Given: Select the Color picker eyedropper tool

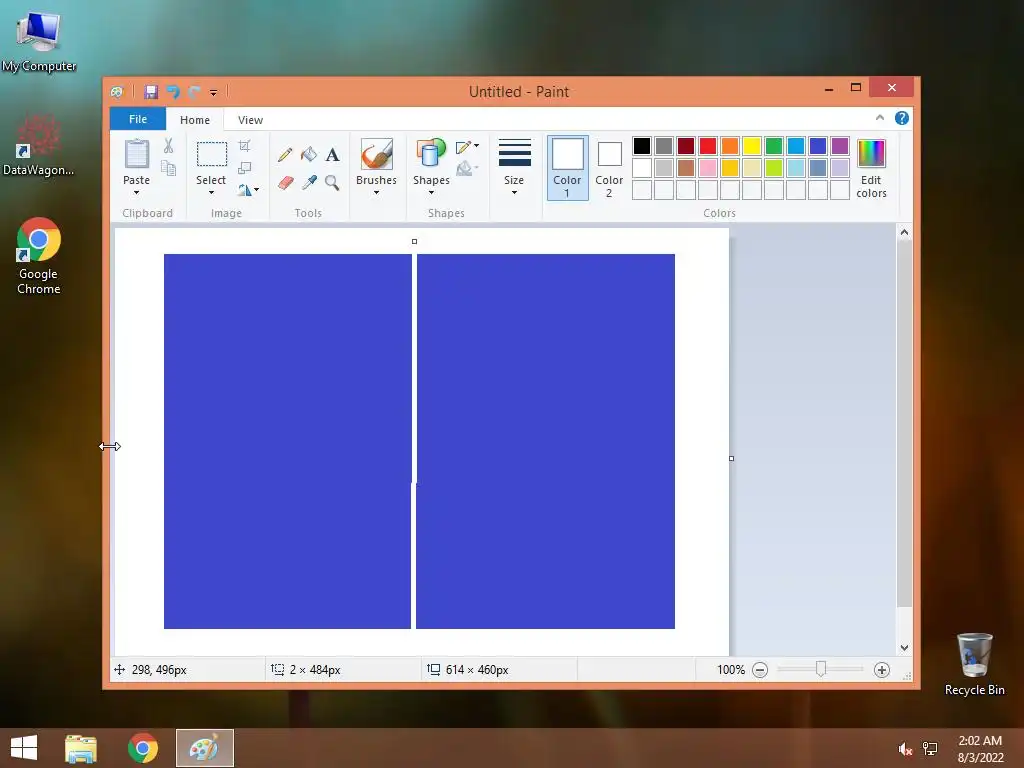Looking at the screenshot, I should 309,182.
